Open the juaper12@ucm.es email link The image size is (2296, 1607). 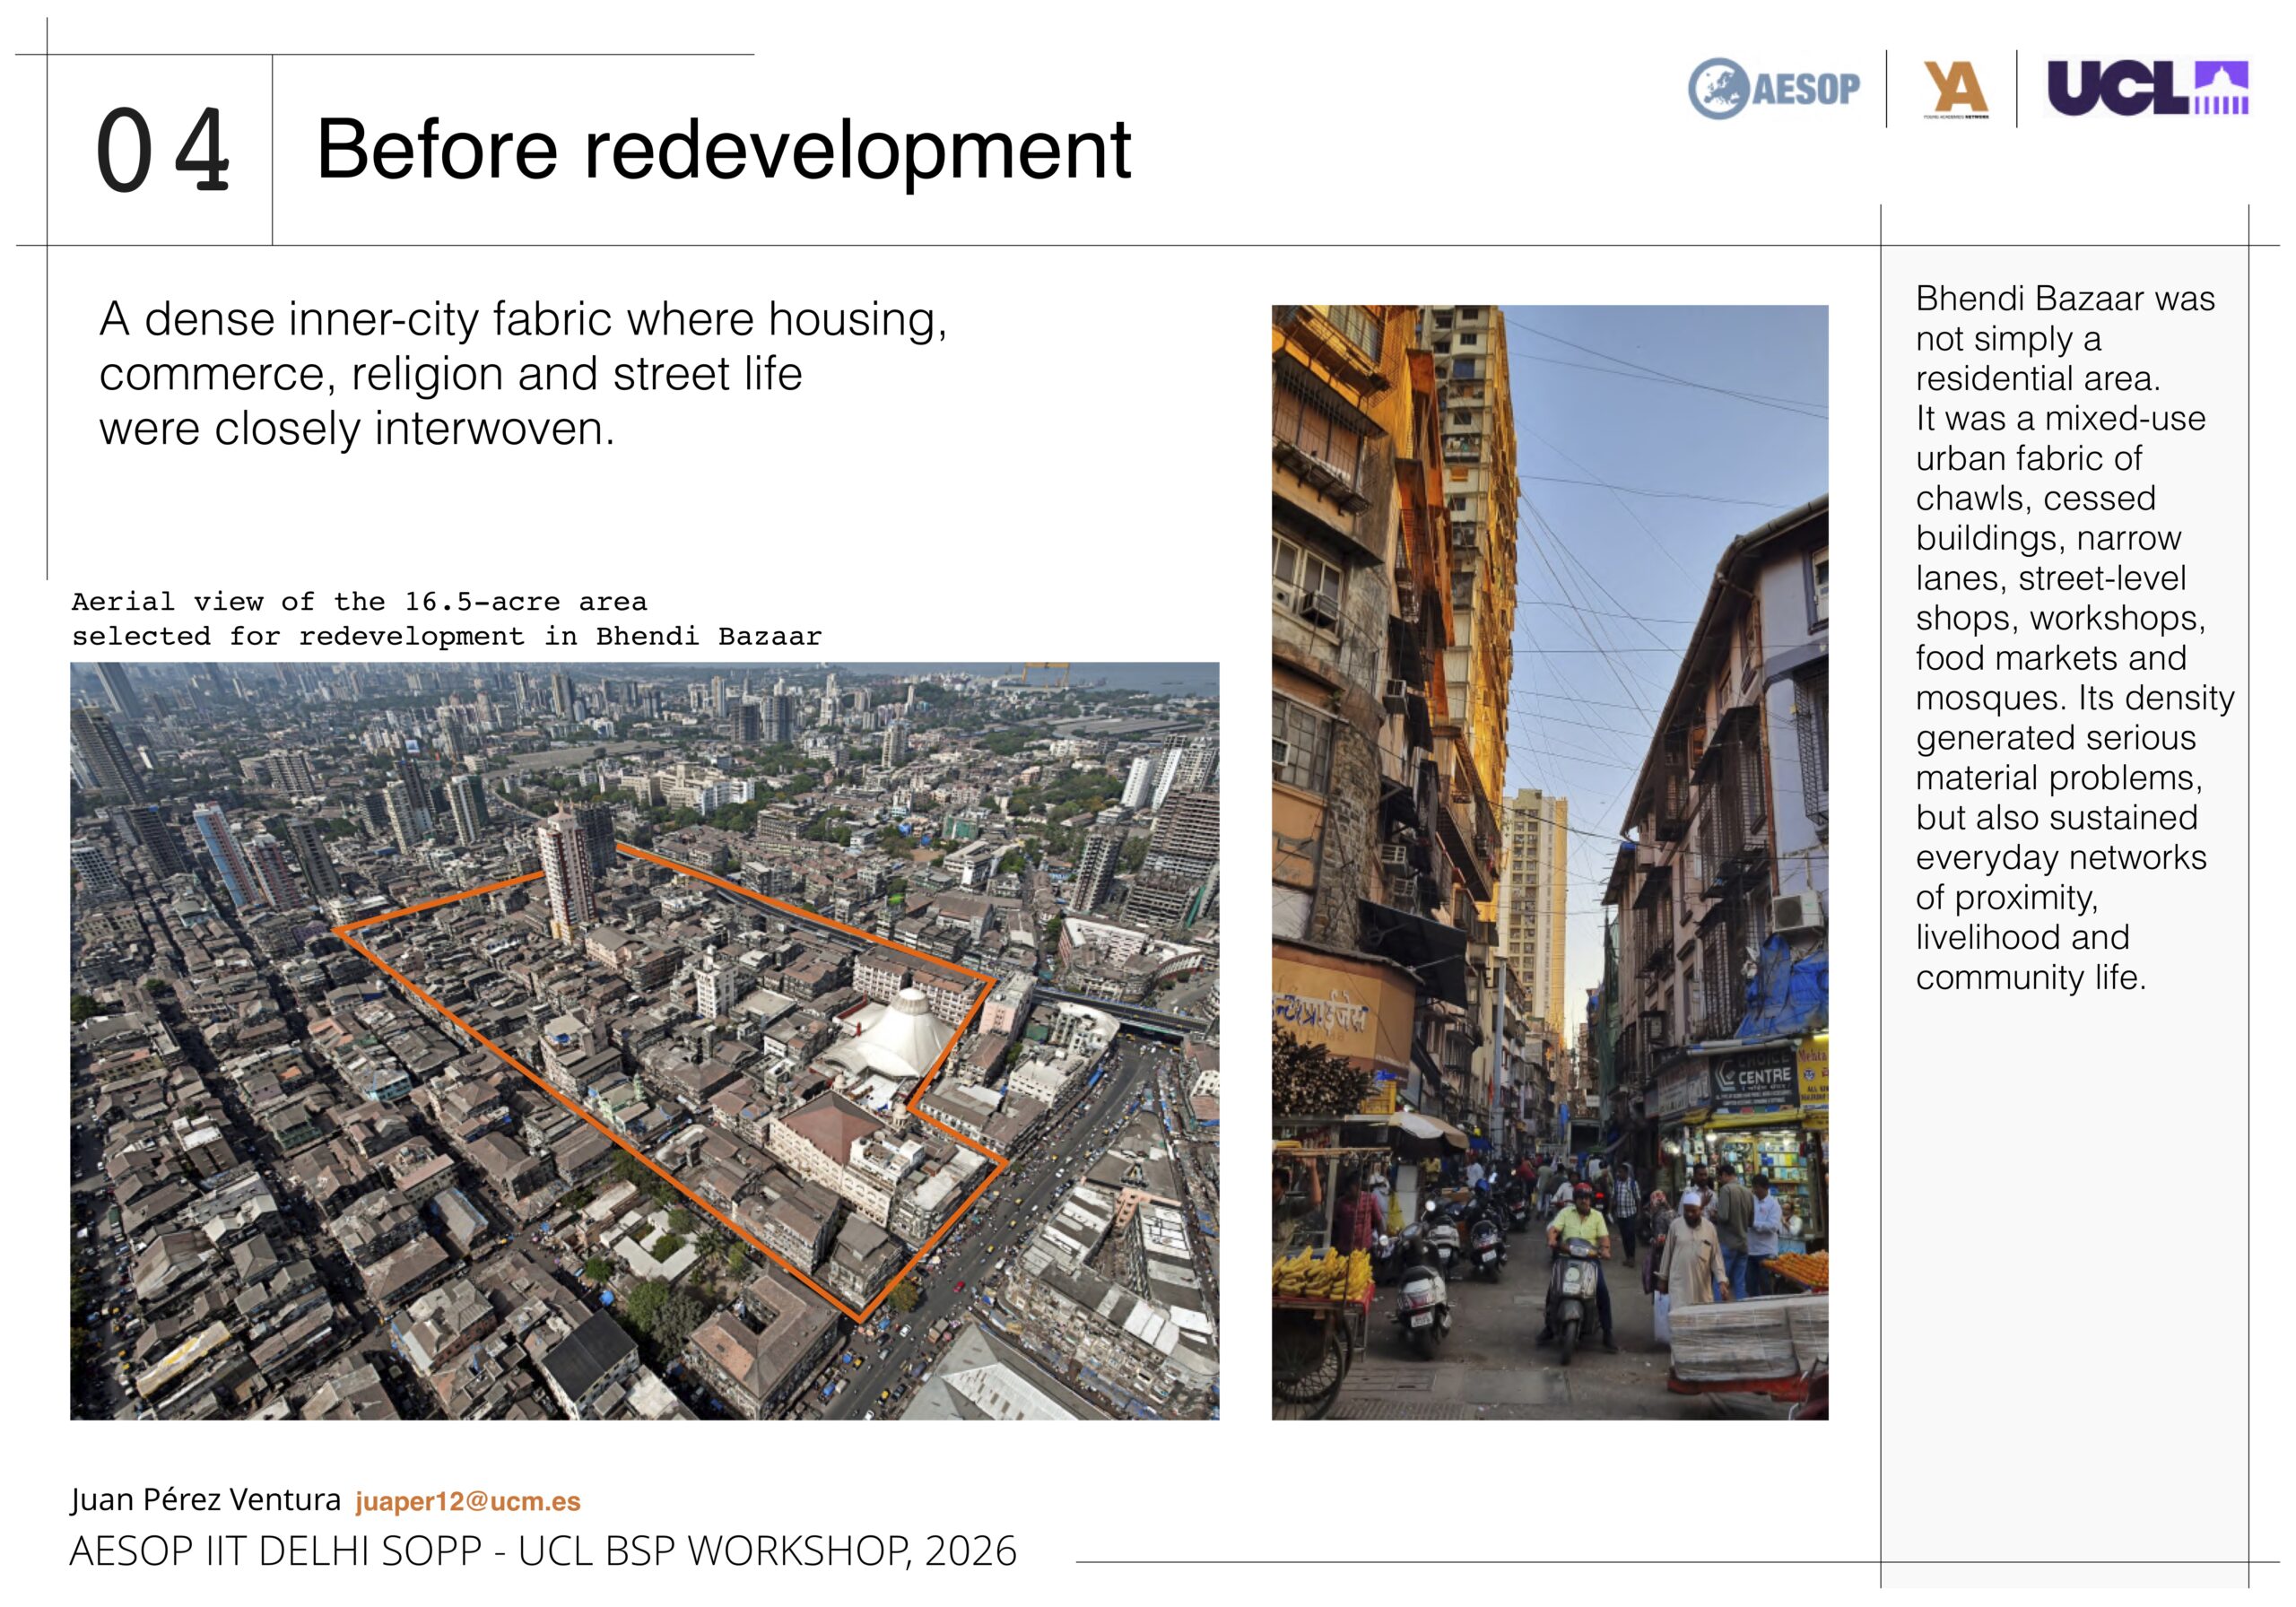point(468,1501)
